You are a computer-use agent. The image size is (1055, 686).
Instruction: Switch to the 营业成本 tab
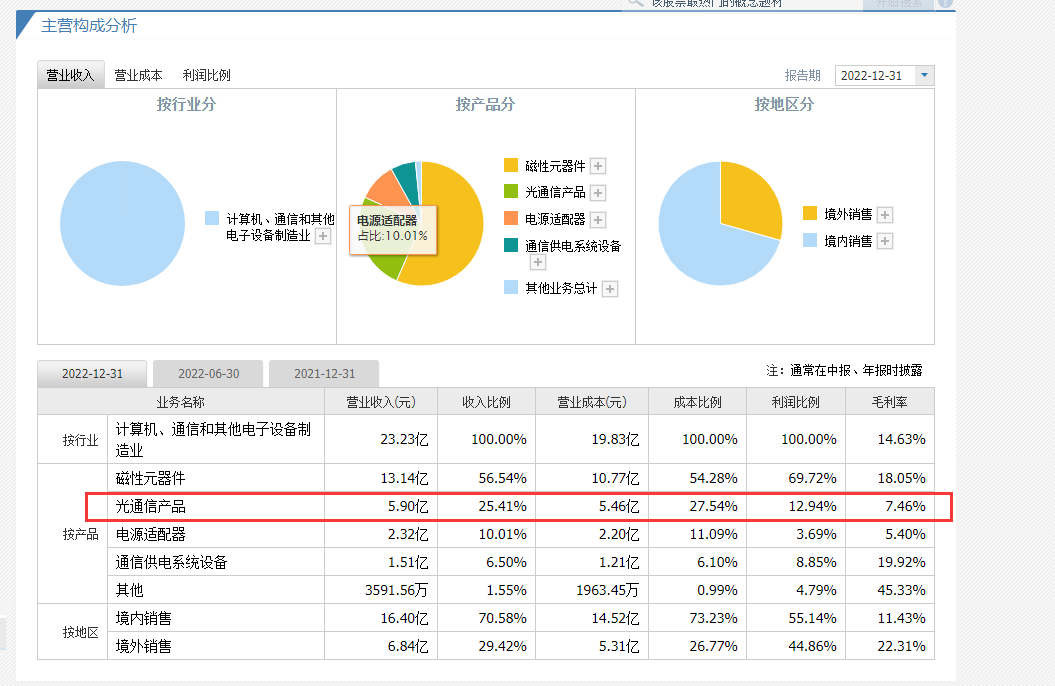(139, 75)
